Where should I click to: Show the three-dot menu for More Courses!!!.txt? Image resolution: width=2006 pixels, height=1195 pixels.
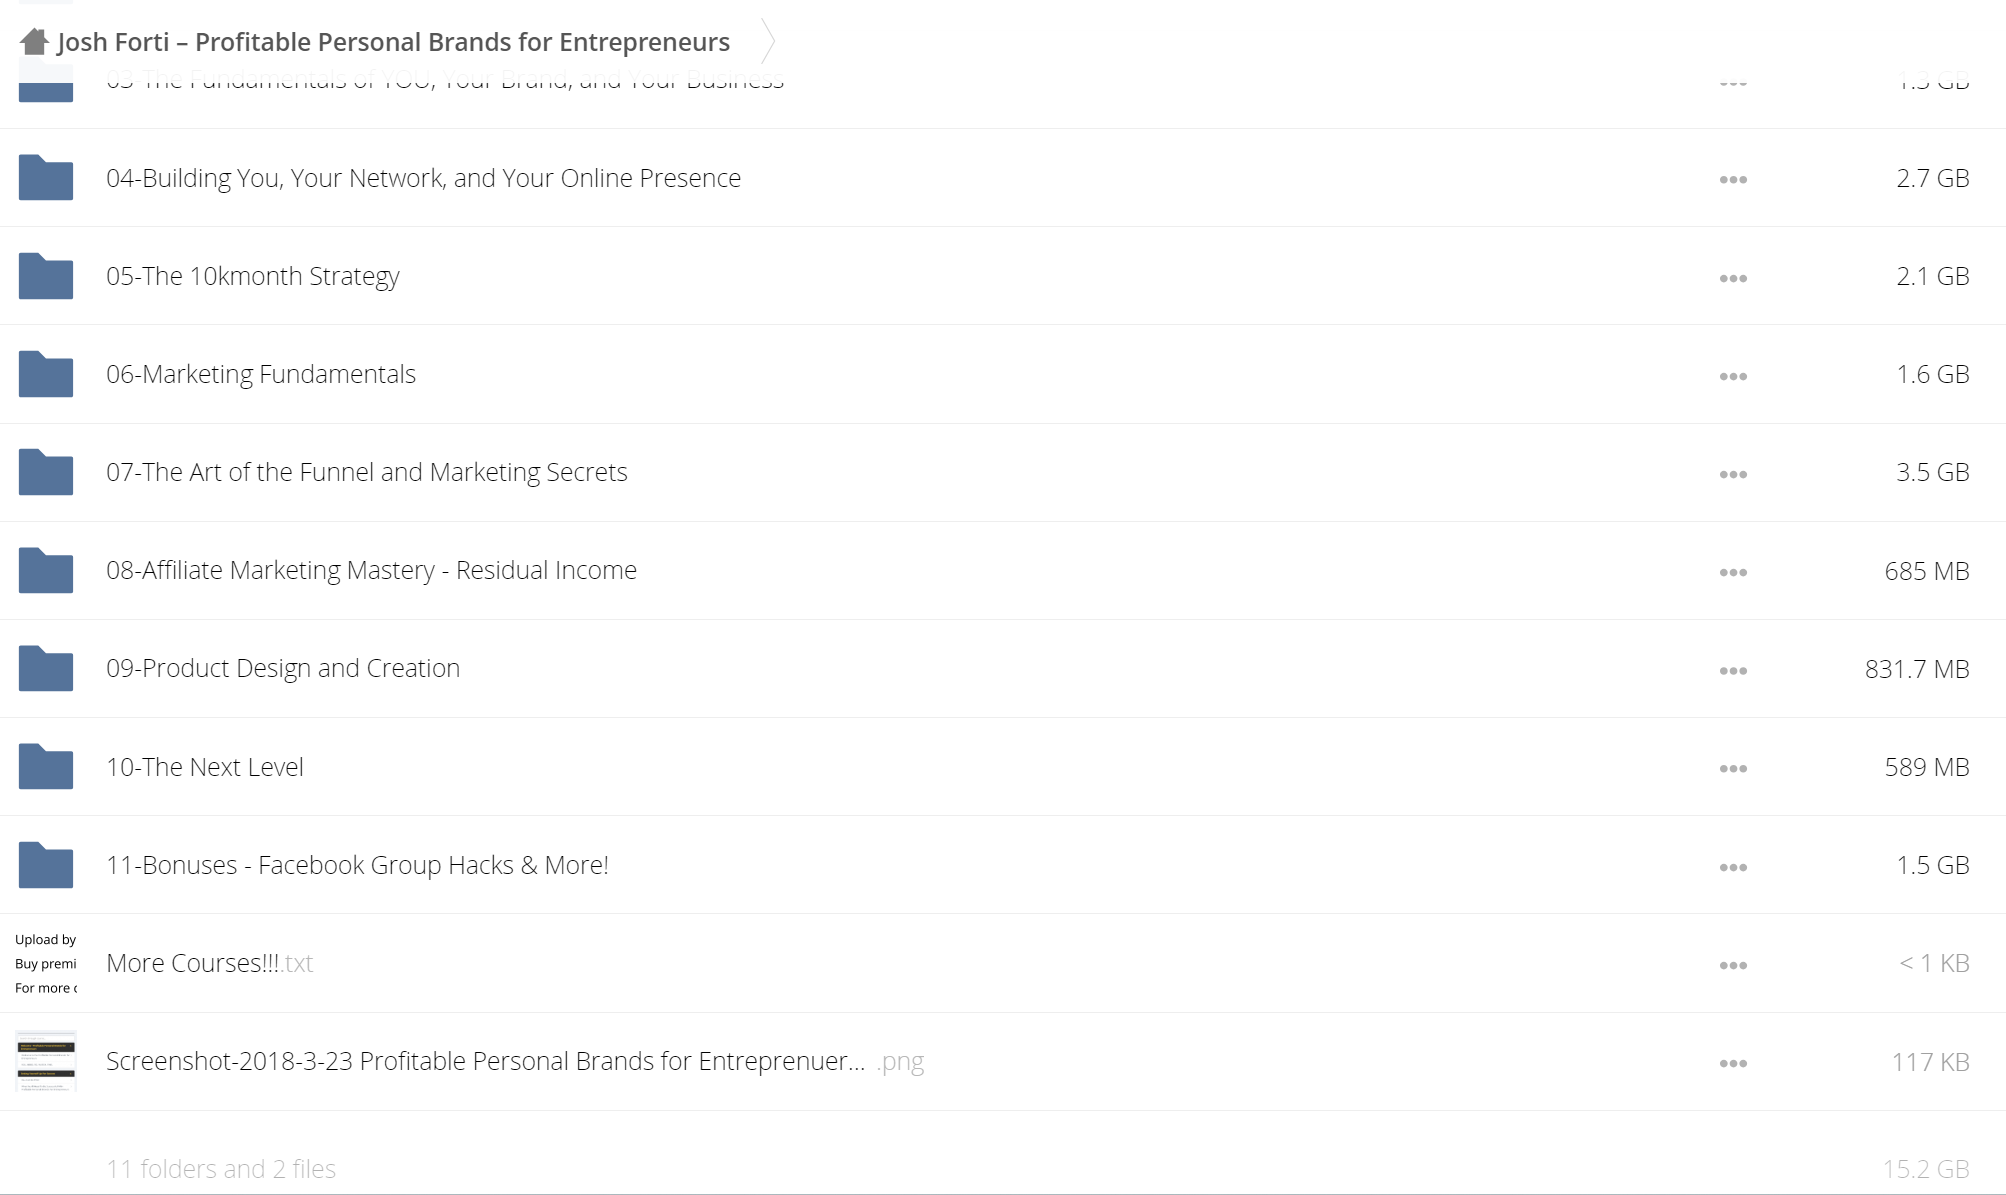point(1733,965)
